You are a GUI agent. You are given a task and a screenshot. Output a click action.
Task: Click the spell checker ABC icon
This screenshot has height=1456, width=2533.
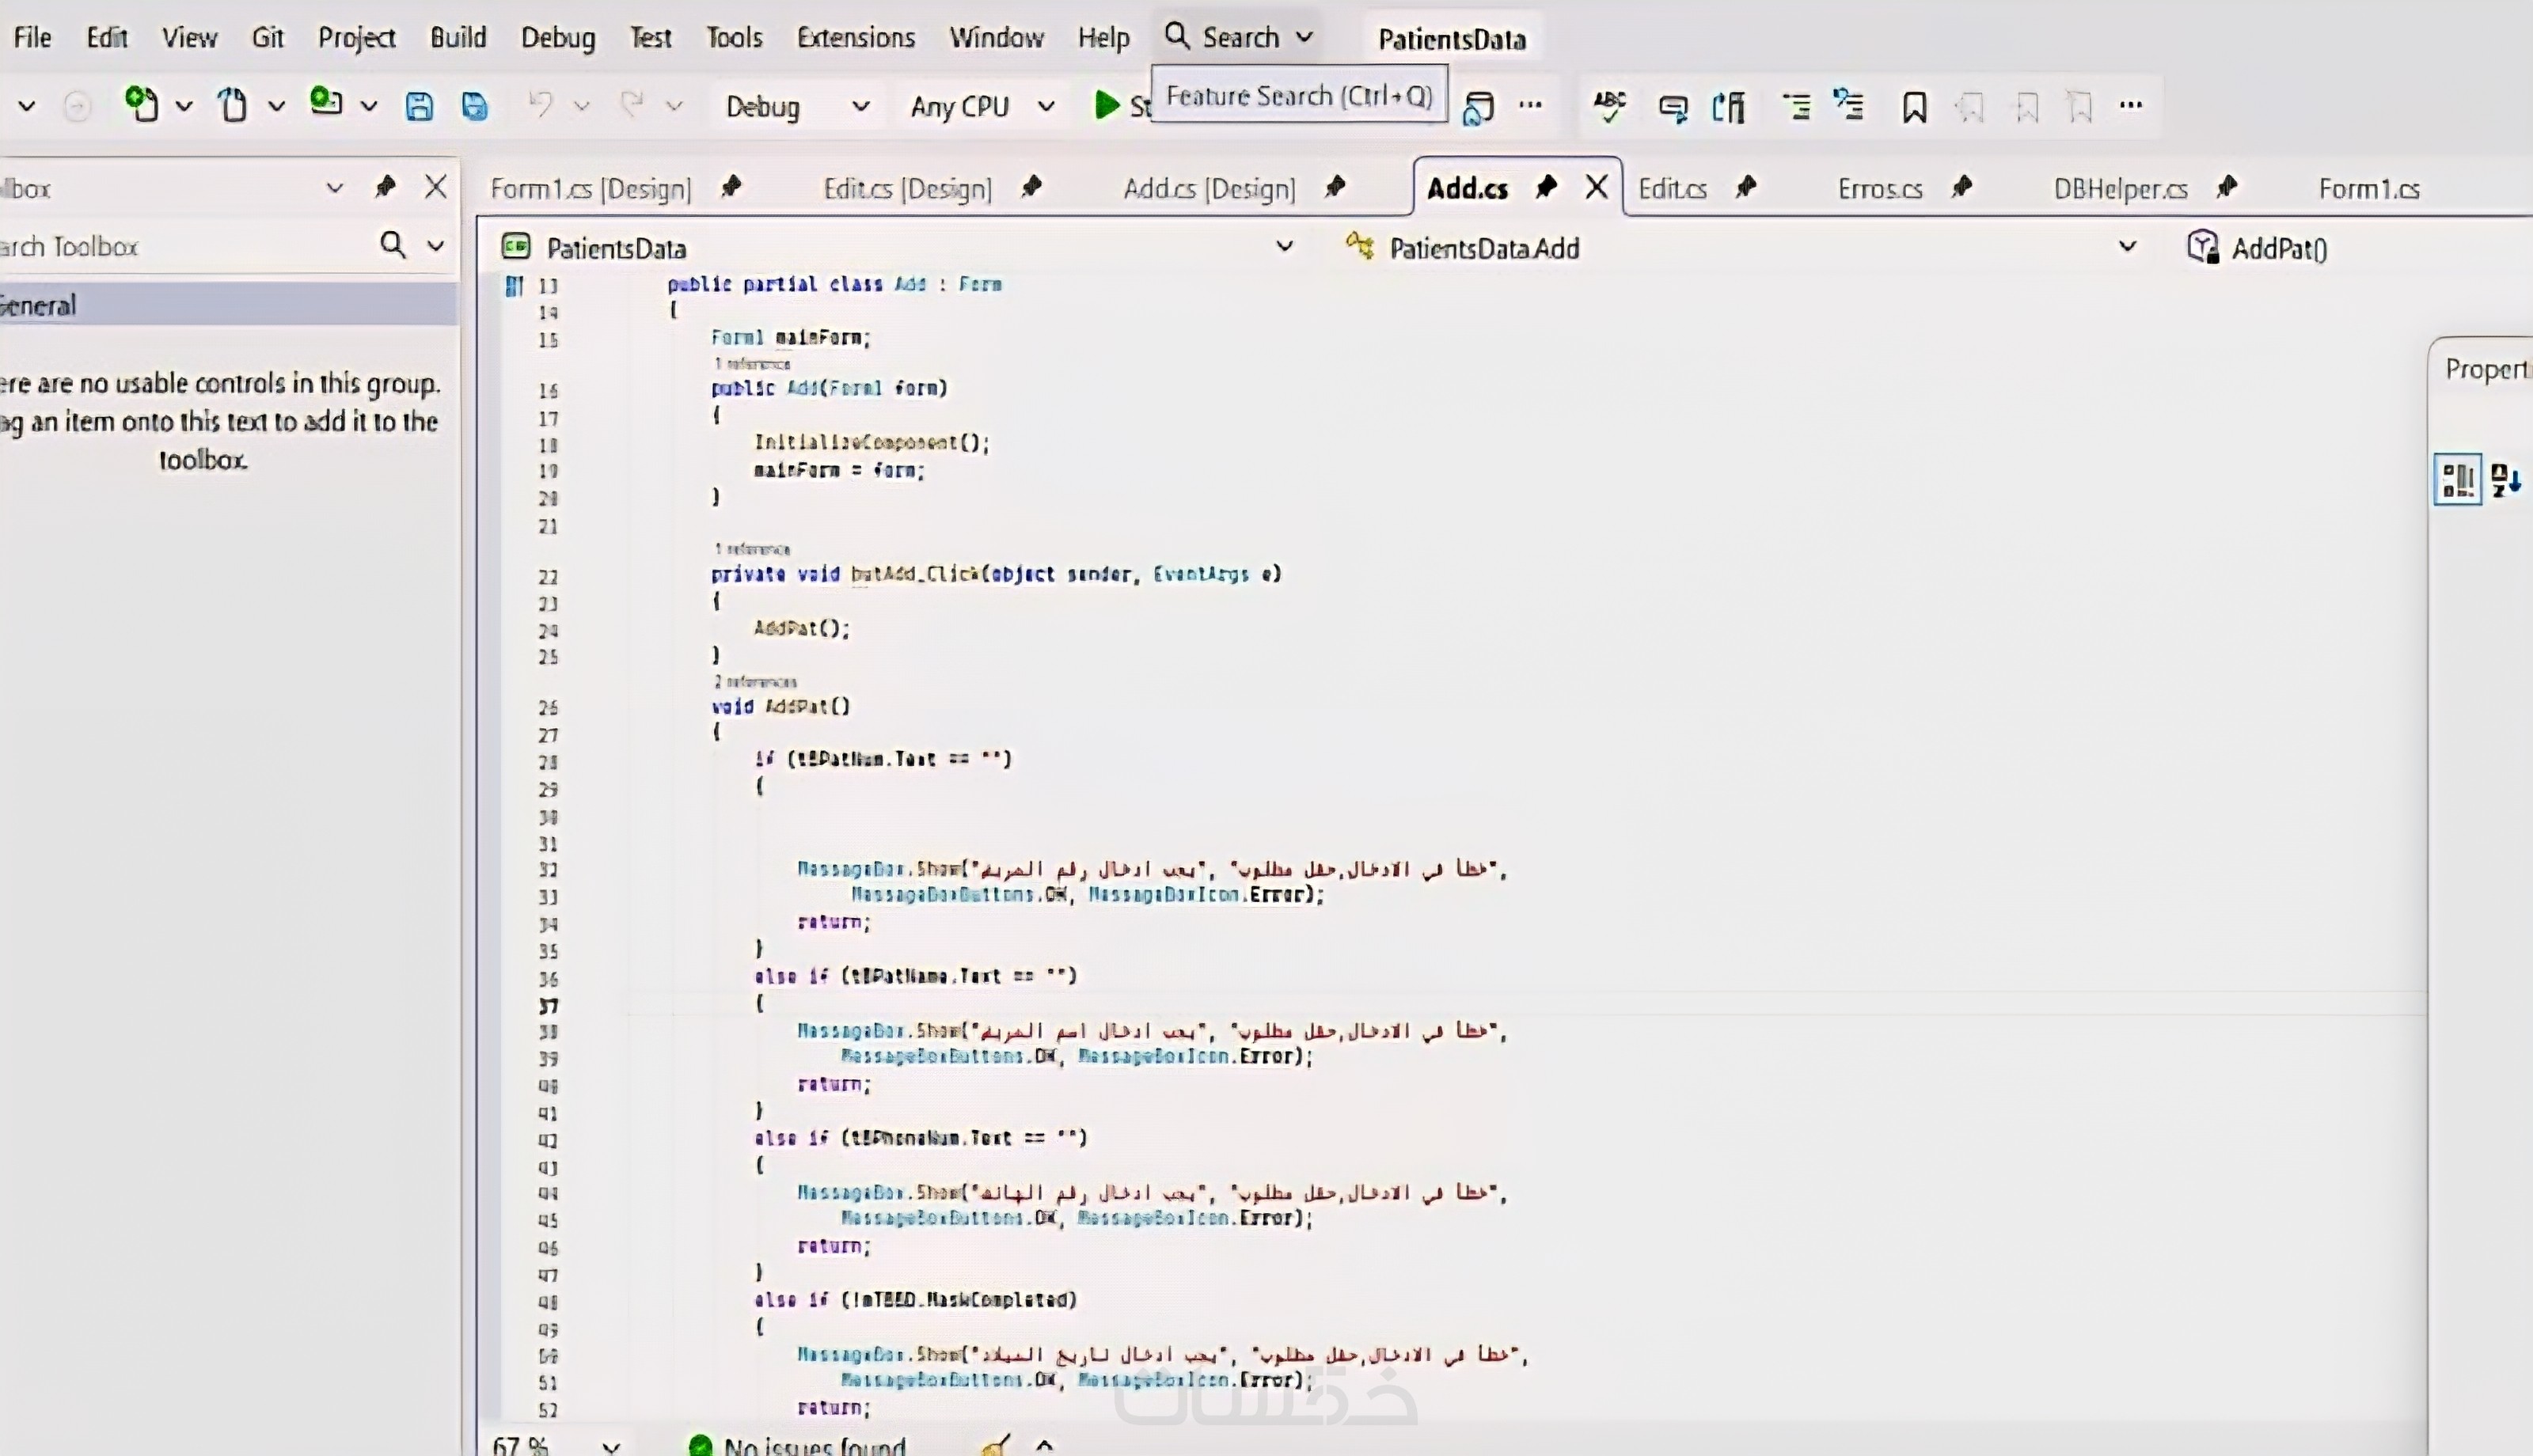click(1609, 106)
